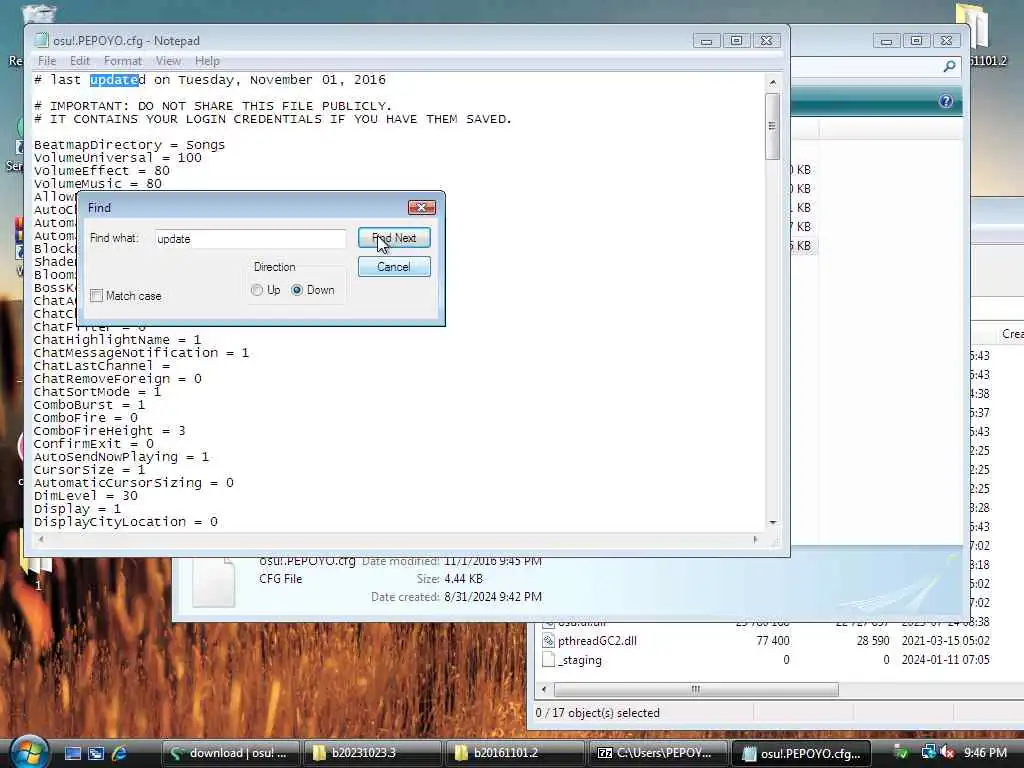Click pthreadGC2.dll file icon in 7-Zip

[549, 641]
